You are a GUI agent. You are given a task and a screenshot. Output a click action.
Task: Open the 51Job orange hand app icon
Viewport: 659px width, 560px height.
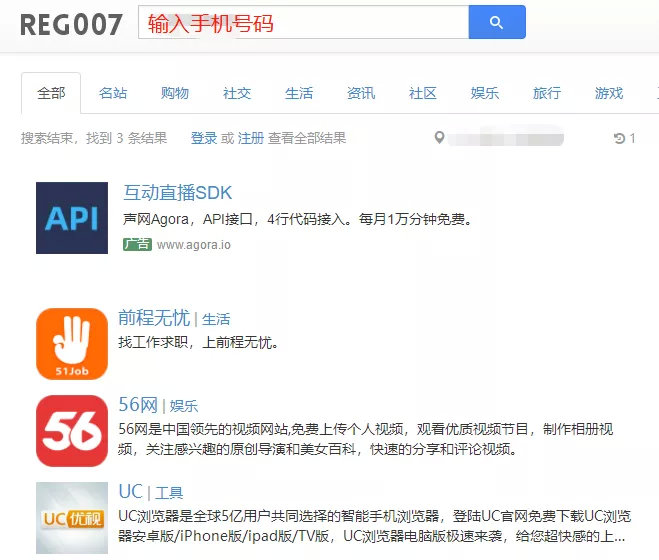point(72,344)
